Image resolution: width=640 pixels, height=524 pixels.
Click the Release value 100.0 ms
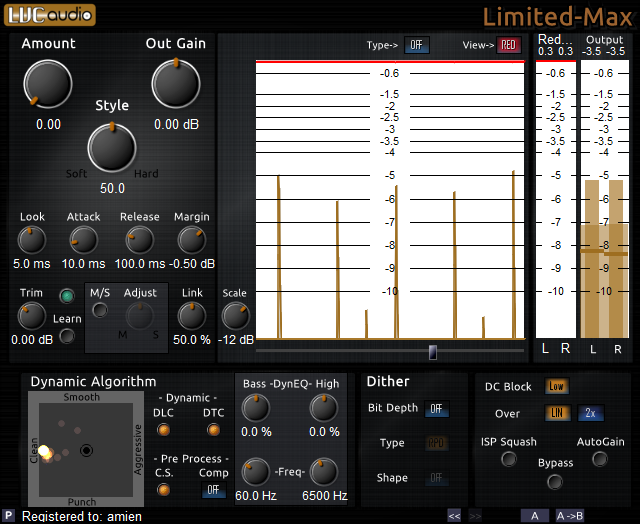coord(140,264)
